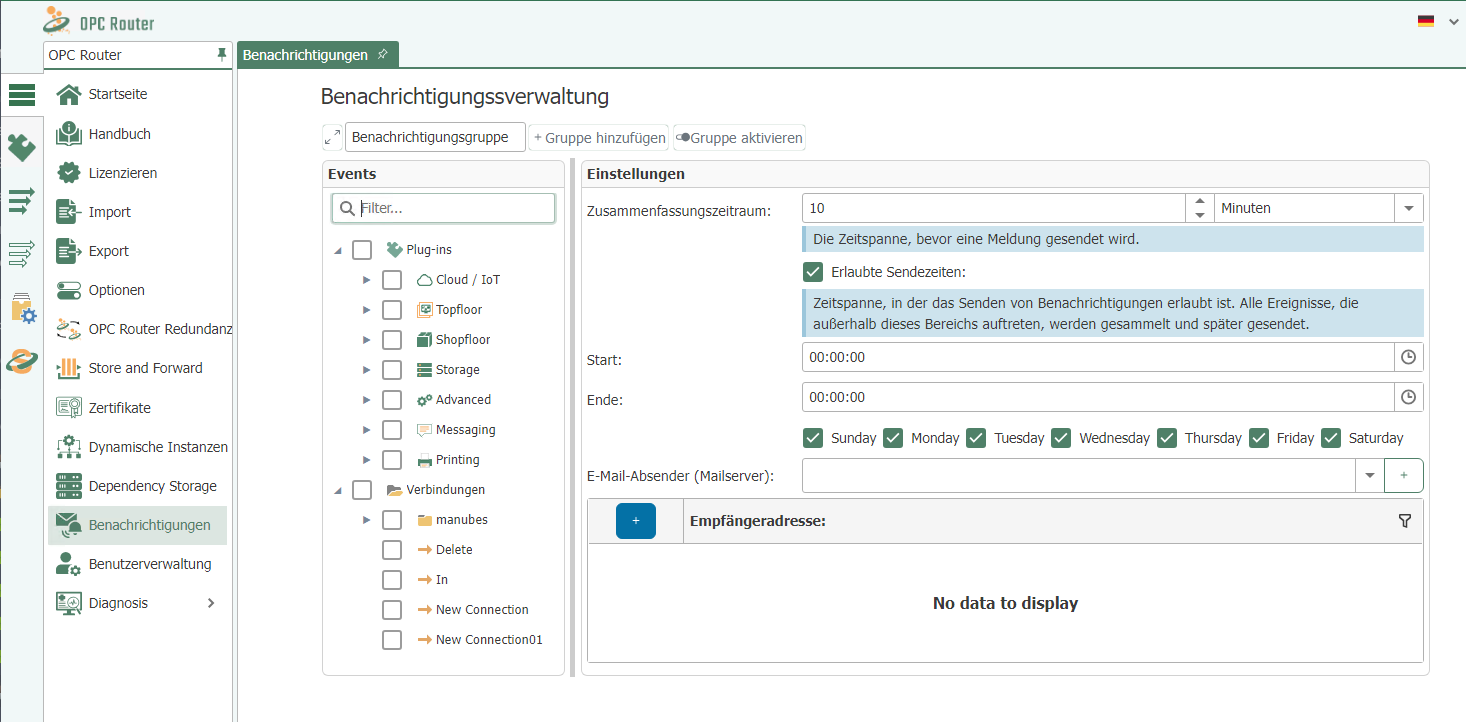Uncheck the Erlaubte Sendezeiten checkbox

pyautogui.click(x=813, y=272)
